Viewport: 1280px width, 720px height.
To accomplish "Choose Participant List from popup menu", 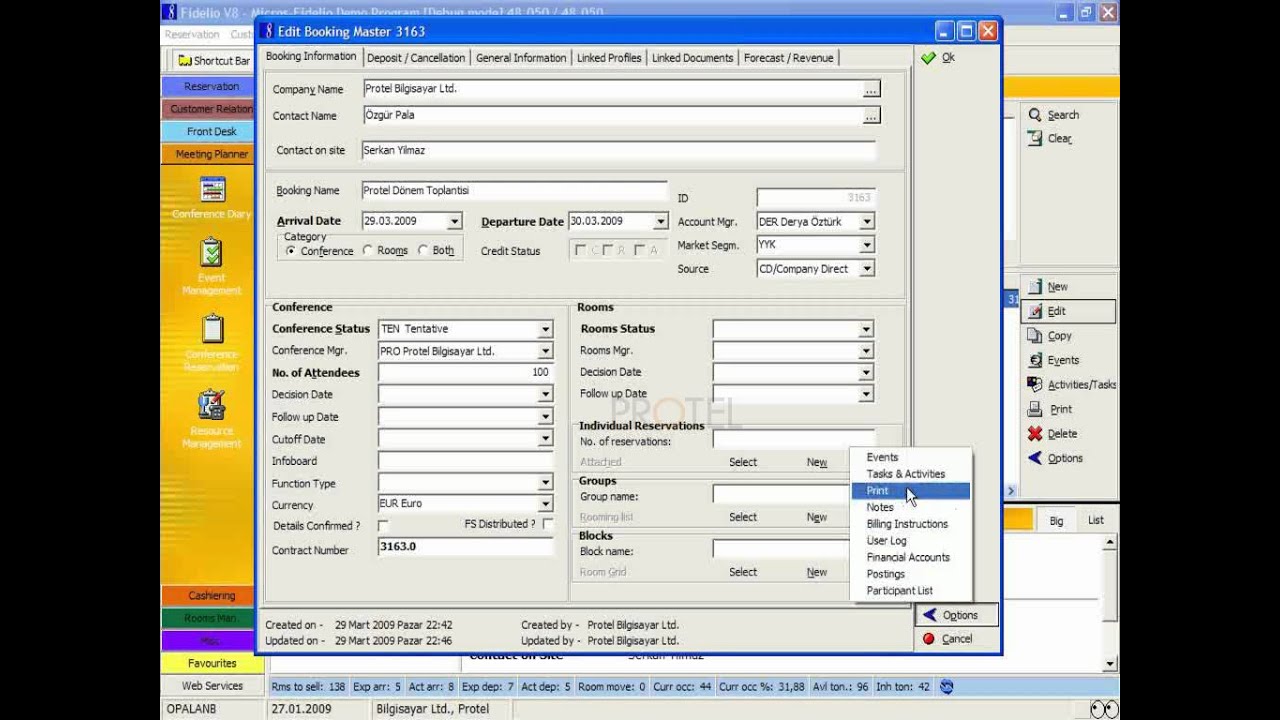I will [910, 591].
